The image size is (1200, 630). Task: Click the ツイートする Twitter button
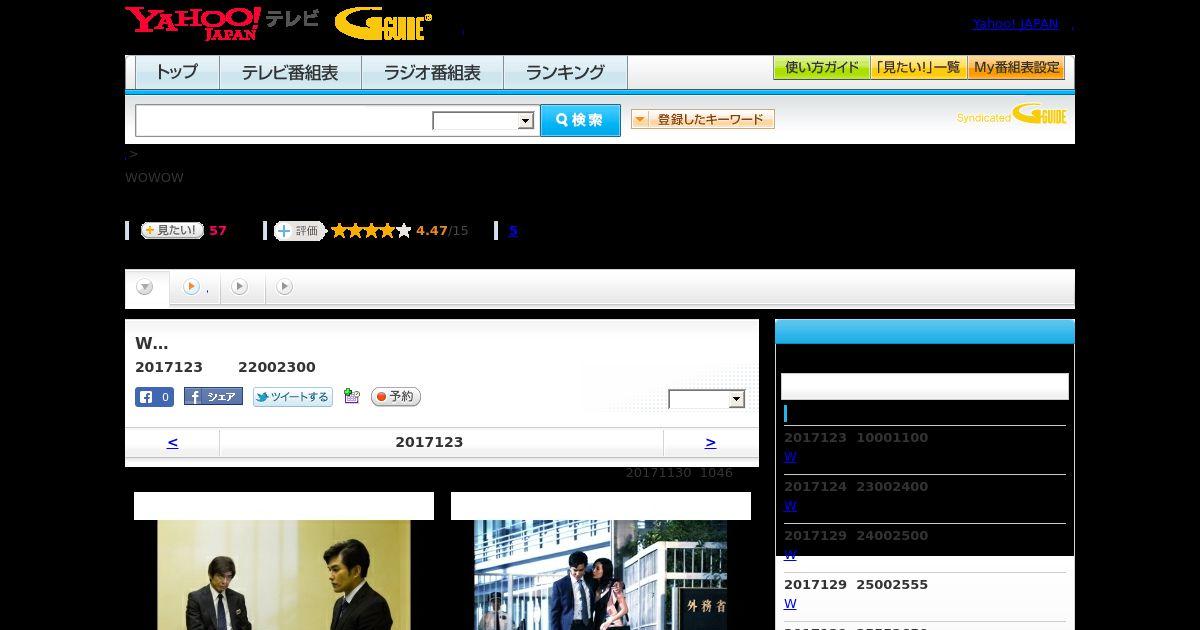(x=293, y=397)
